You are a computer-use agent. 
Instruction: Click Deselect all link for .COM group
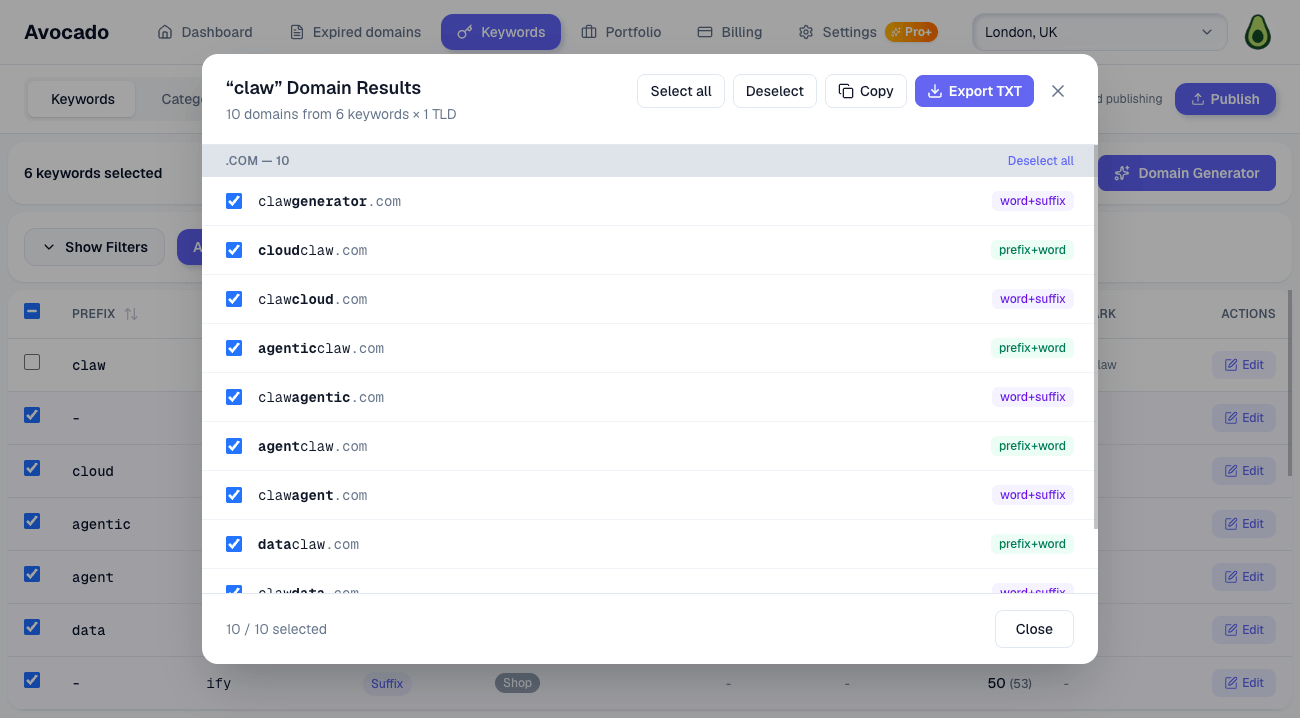point(1040,161)
